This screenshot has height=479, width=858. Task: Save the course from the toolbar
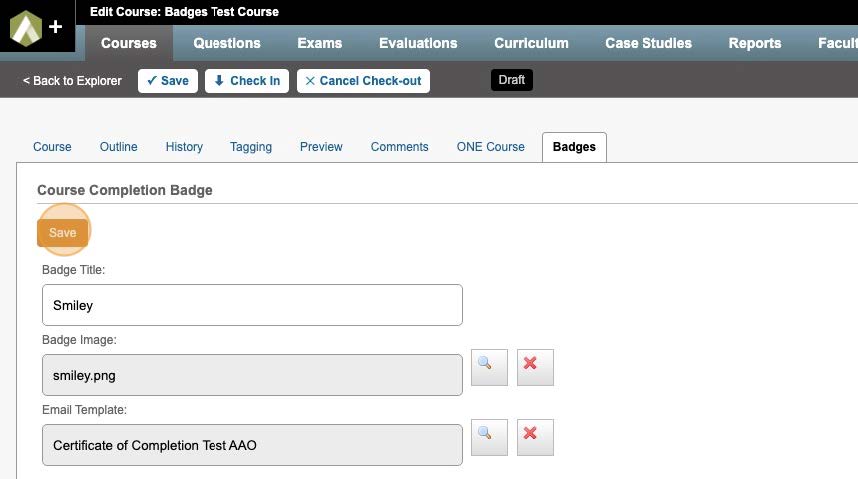(x=167, y=81)
